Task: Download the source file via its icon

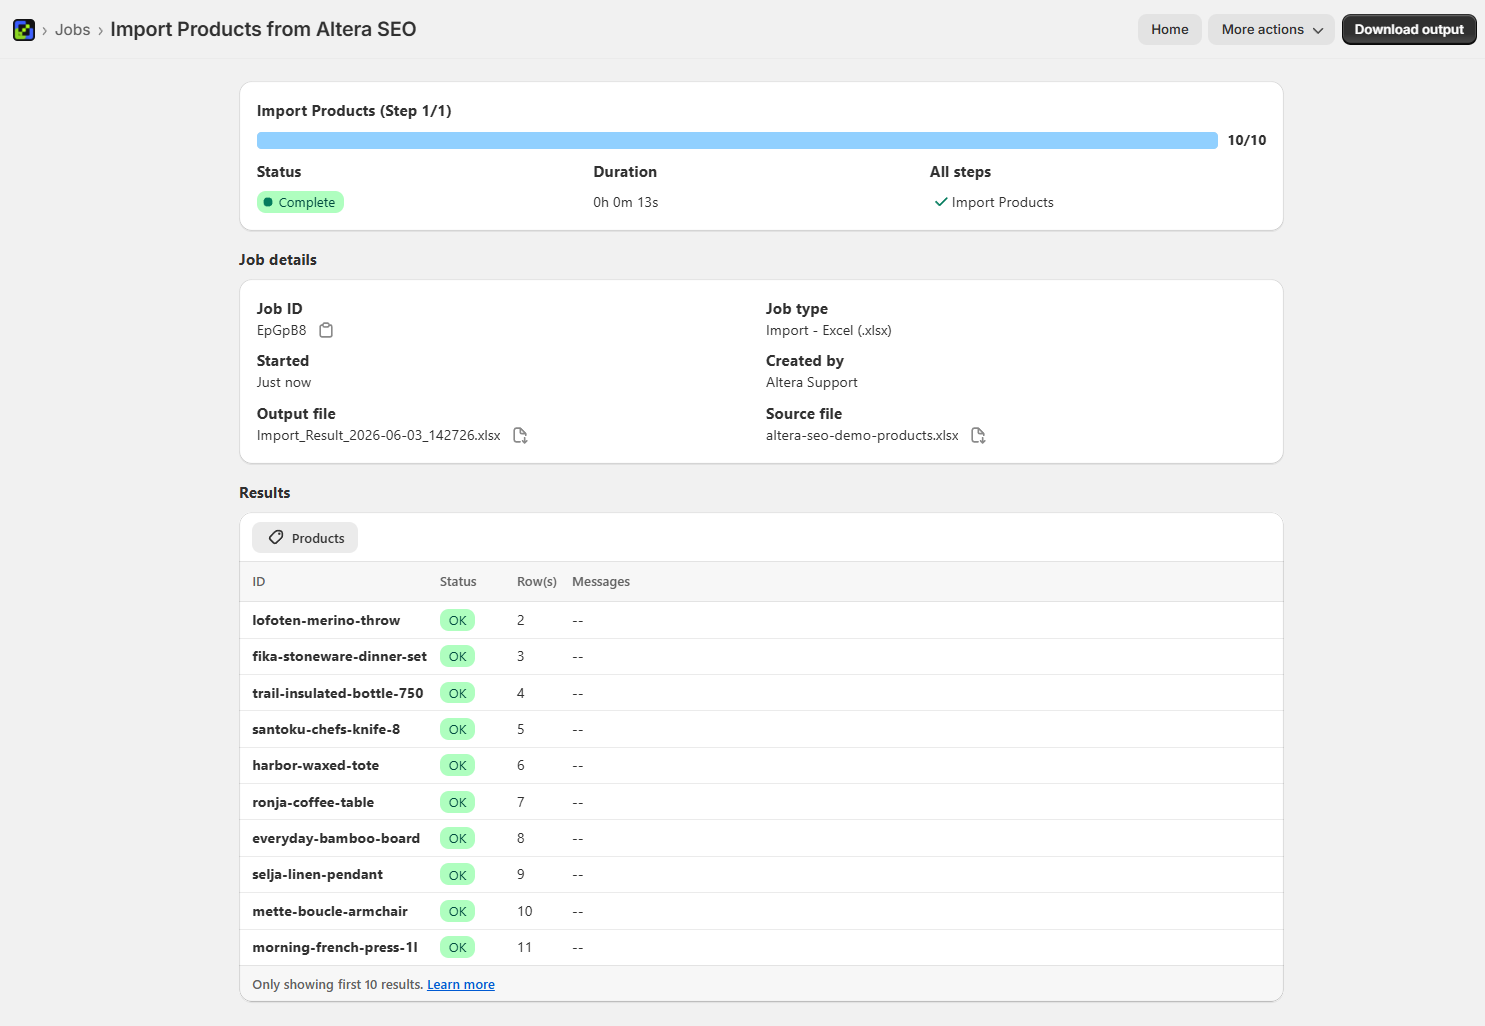Action: pyautogui.click(x=978, y=435)
